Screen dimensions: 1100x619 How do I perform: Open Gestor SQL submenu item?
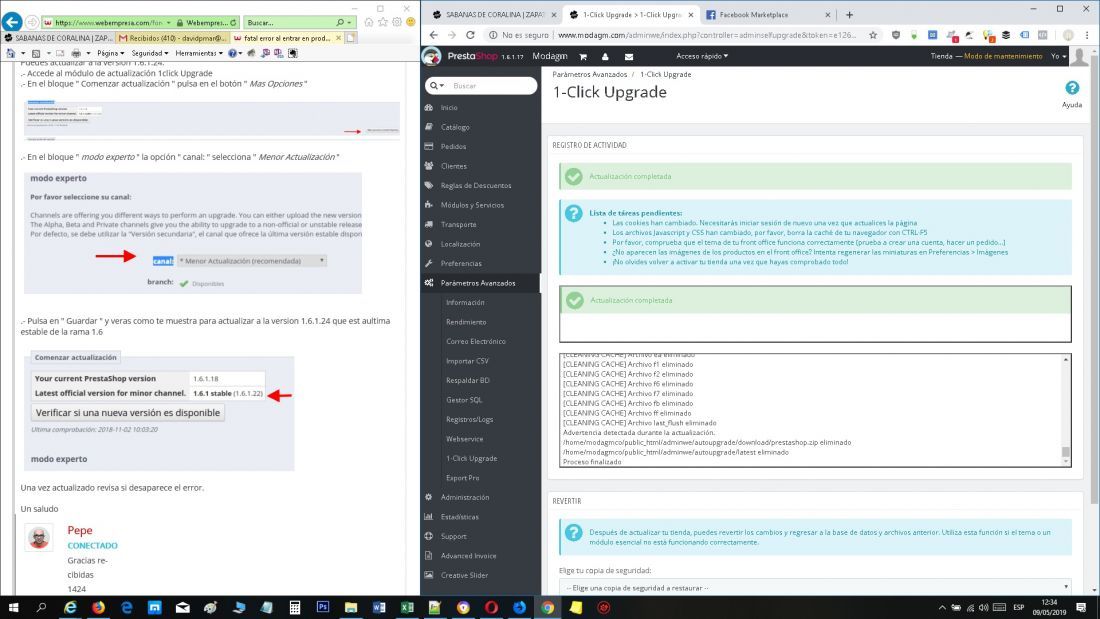(x=464, y=400)
